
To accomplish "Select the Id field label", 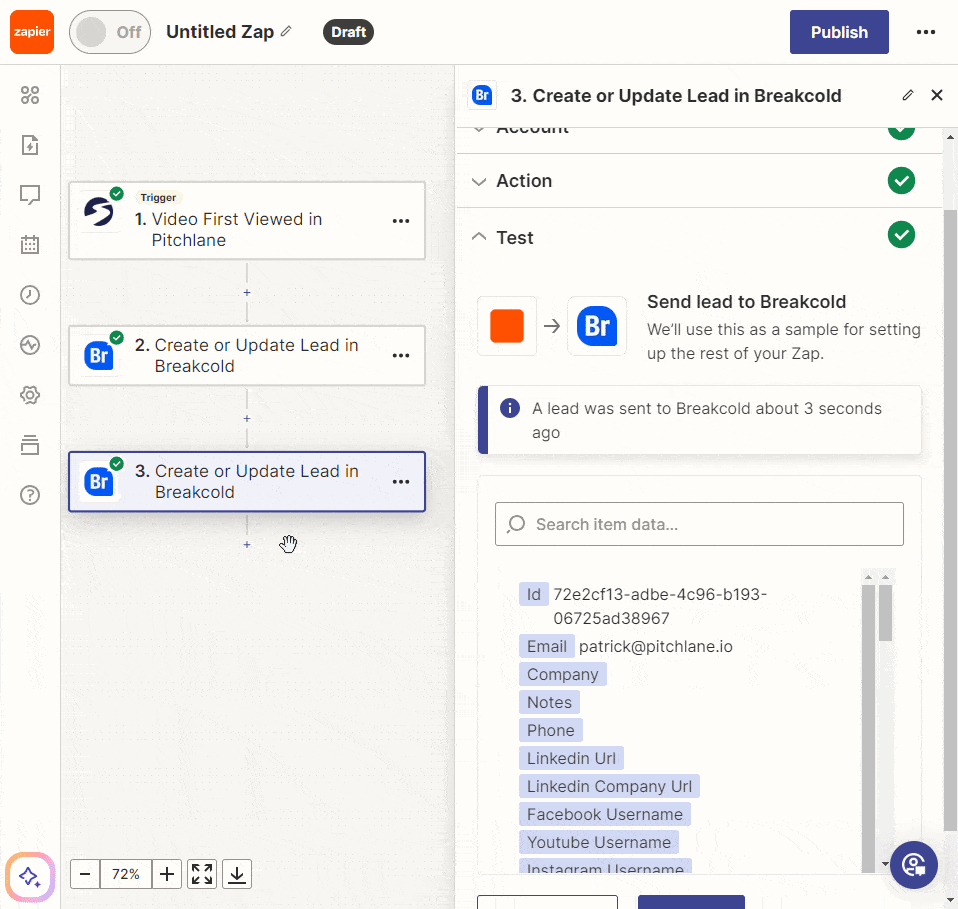I will (x=534, y=594).
